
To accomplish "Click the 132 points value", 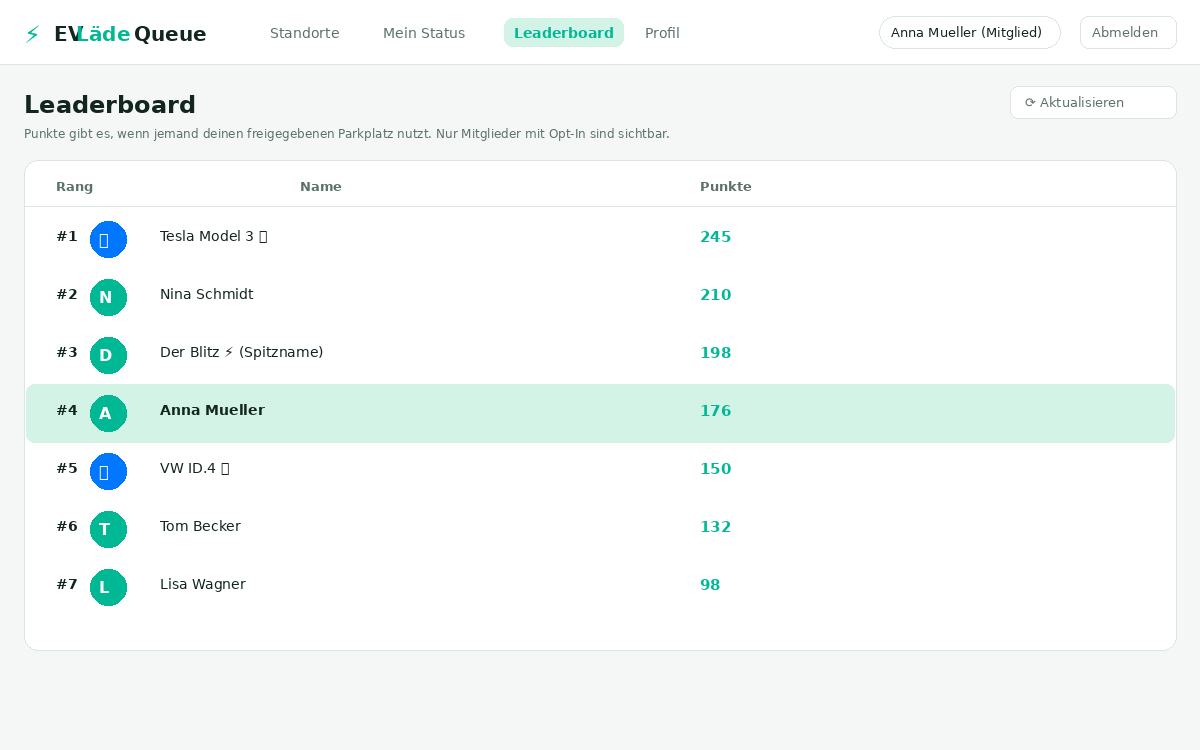I will (x=716, y=527).
